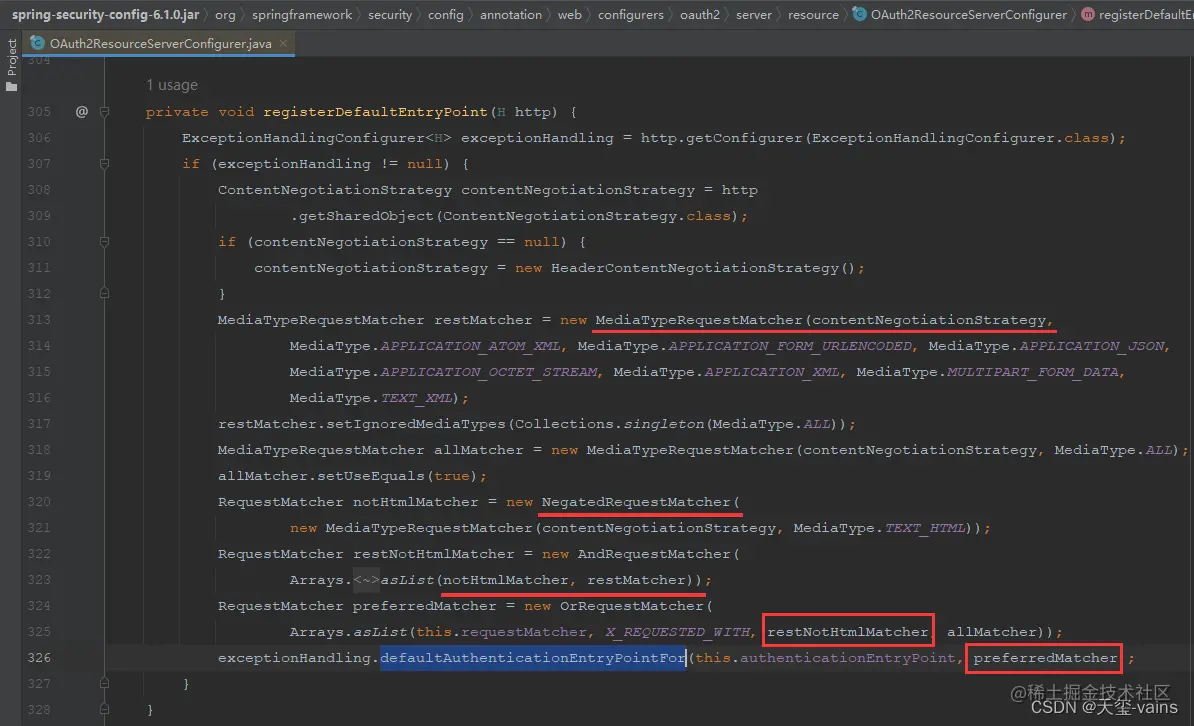Click line number 326 in the gutter
Screen dimensions: 1194x726
tap(39, 657)
